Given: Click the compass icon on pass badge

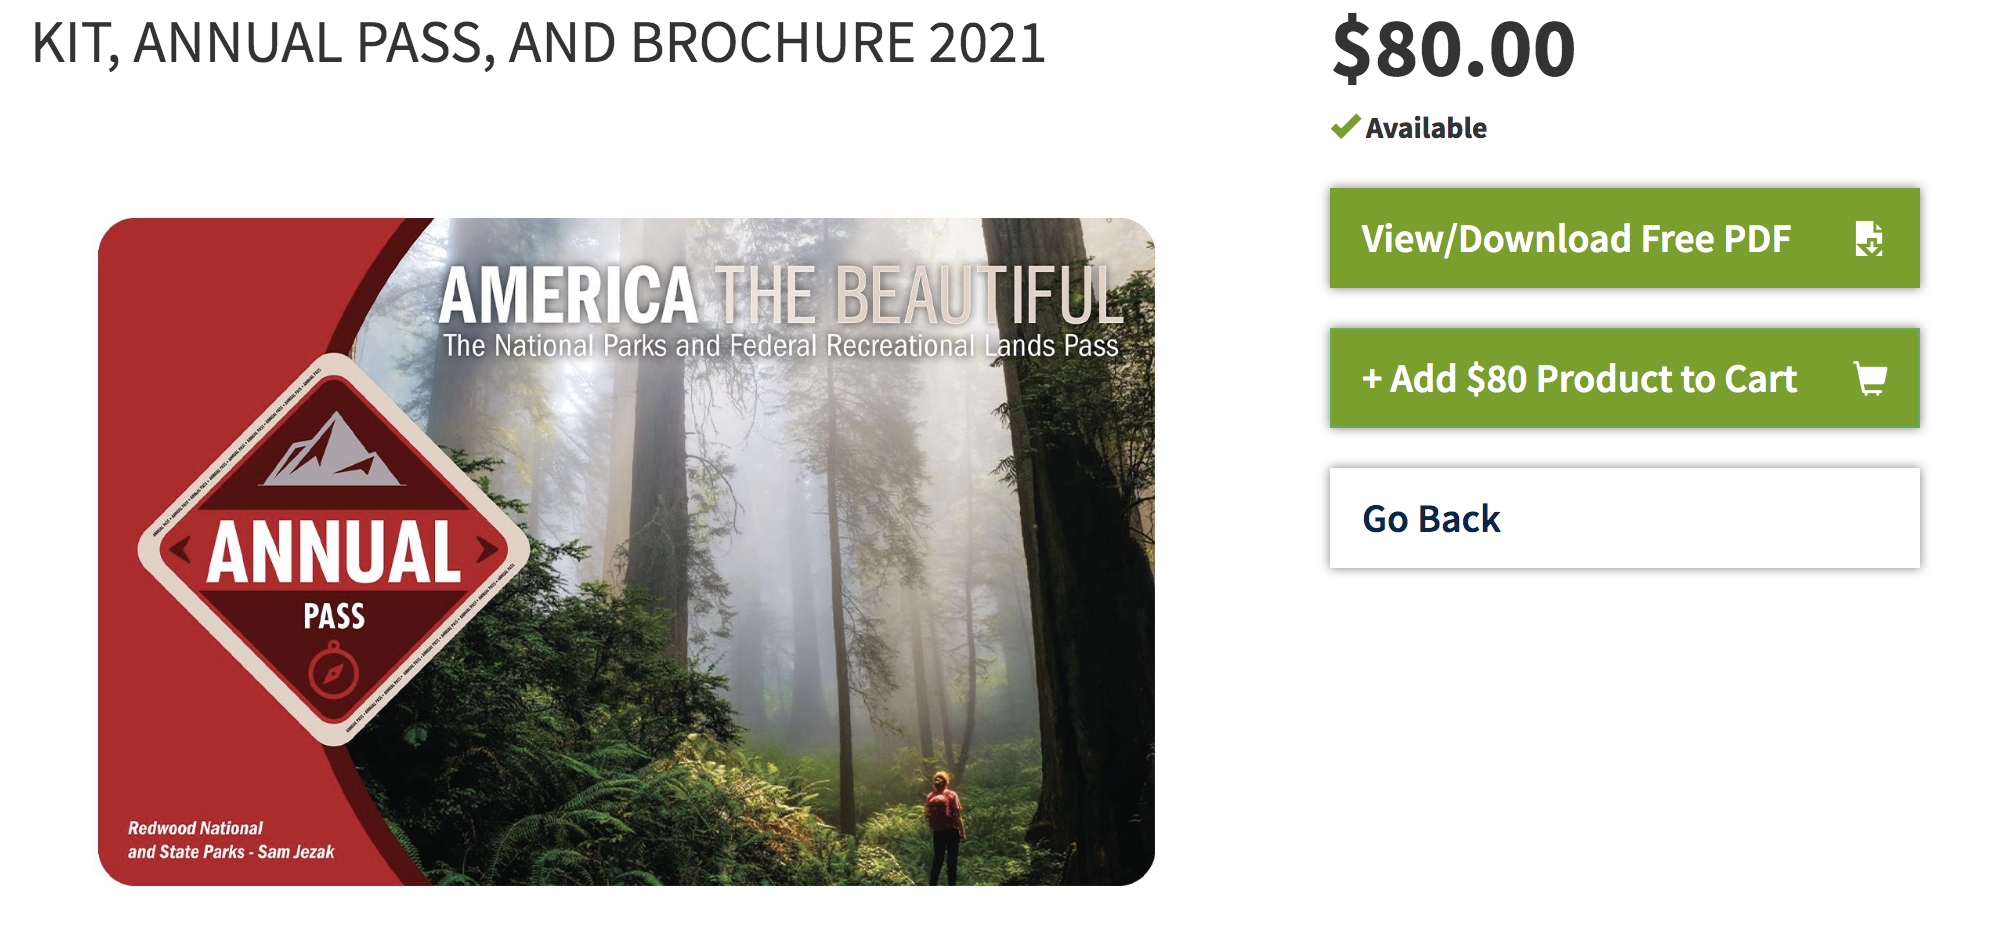Looking at the screenshot, I should (x=333, y=673).
